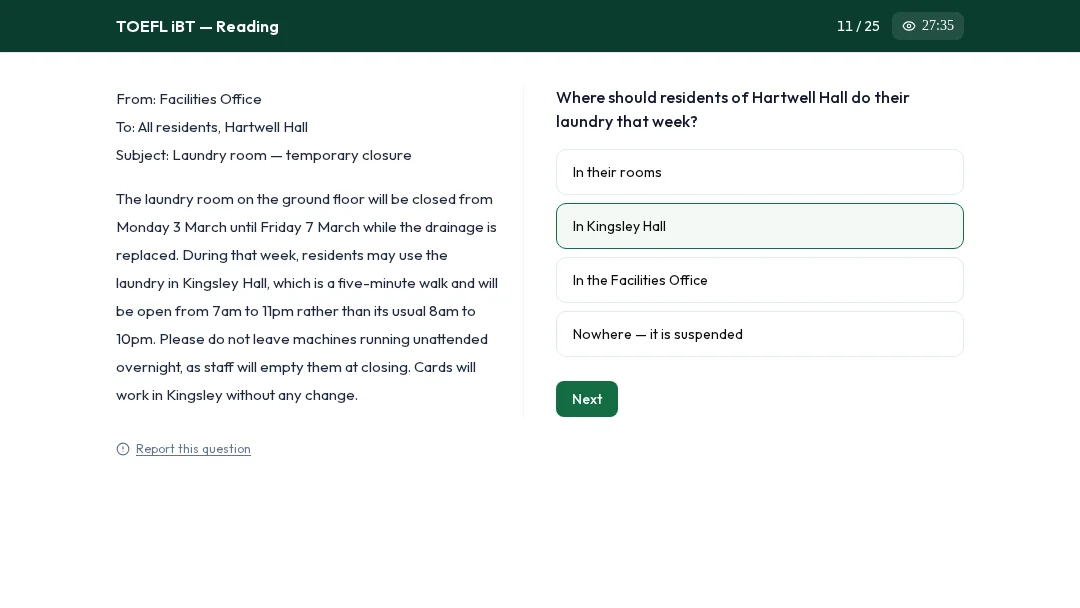Screen dimensions: 1080x608
Task: Go to next question with Next button
Action: coord(587,399)
